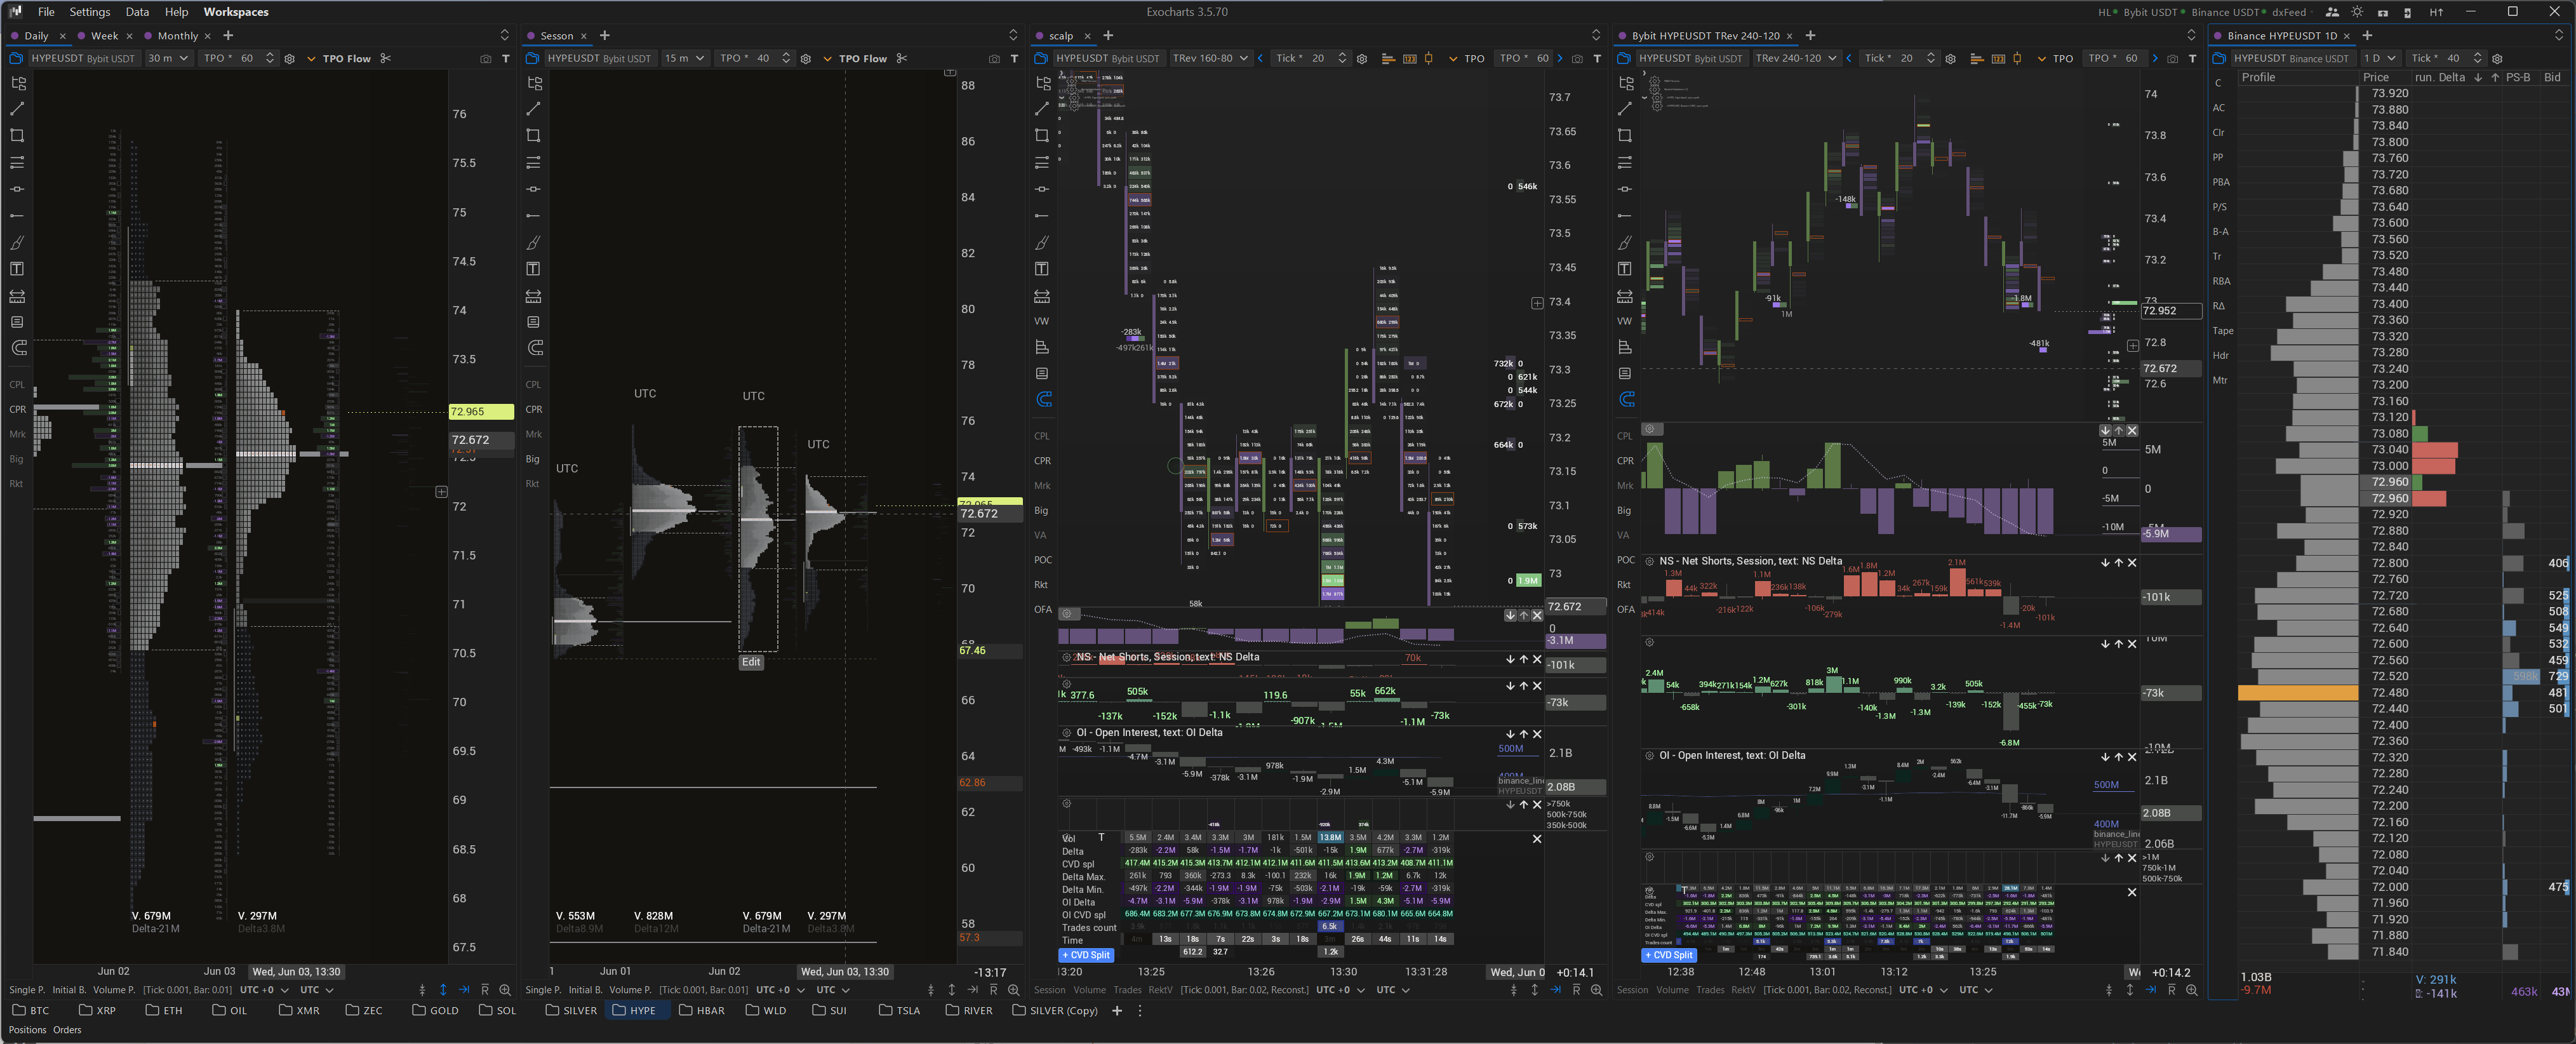Expand TPO Flow template chevron in Sesson panel

click(x=827, y=59)
